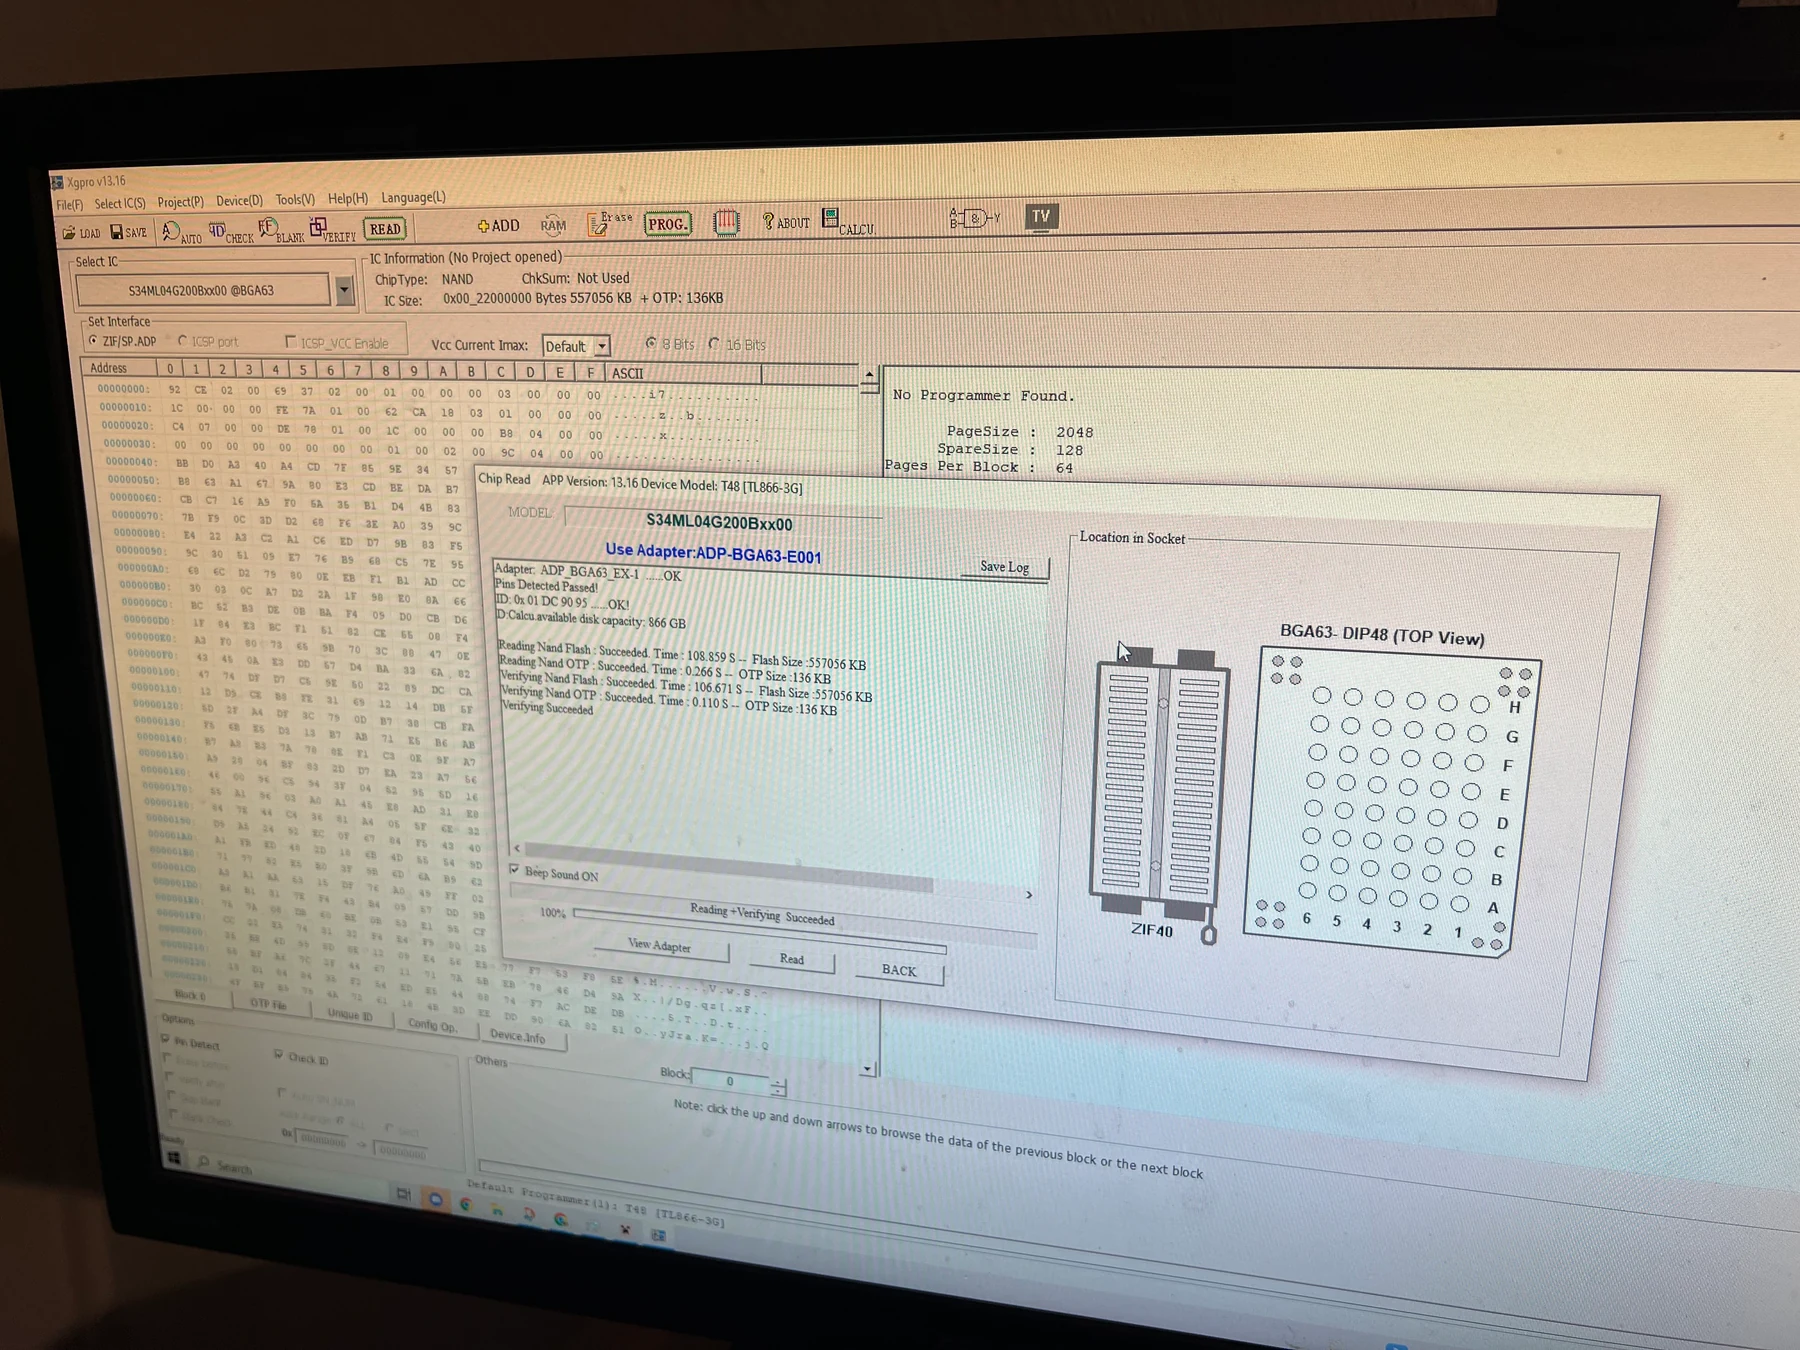The image size is (1800, 1350).
Task: Open the Help(H) menu
Action: [x=348, y=198]
